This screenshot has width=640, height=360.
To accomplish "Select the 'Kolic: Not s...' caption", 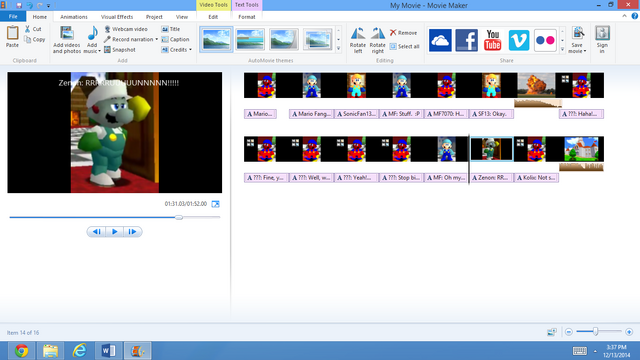I will (x=536, y=178).
